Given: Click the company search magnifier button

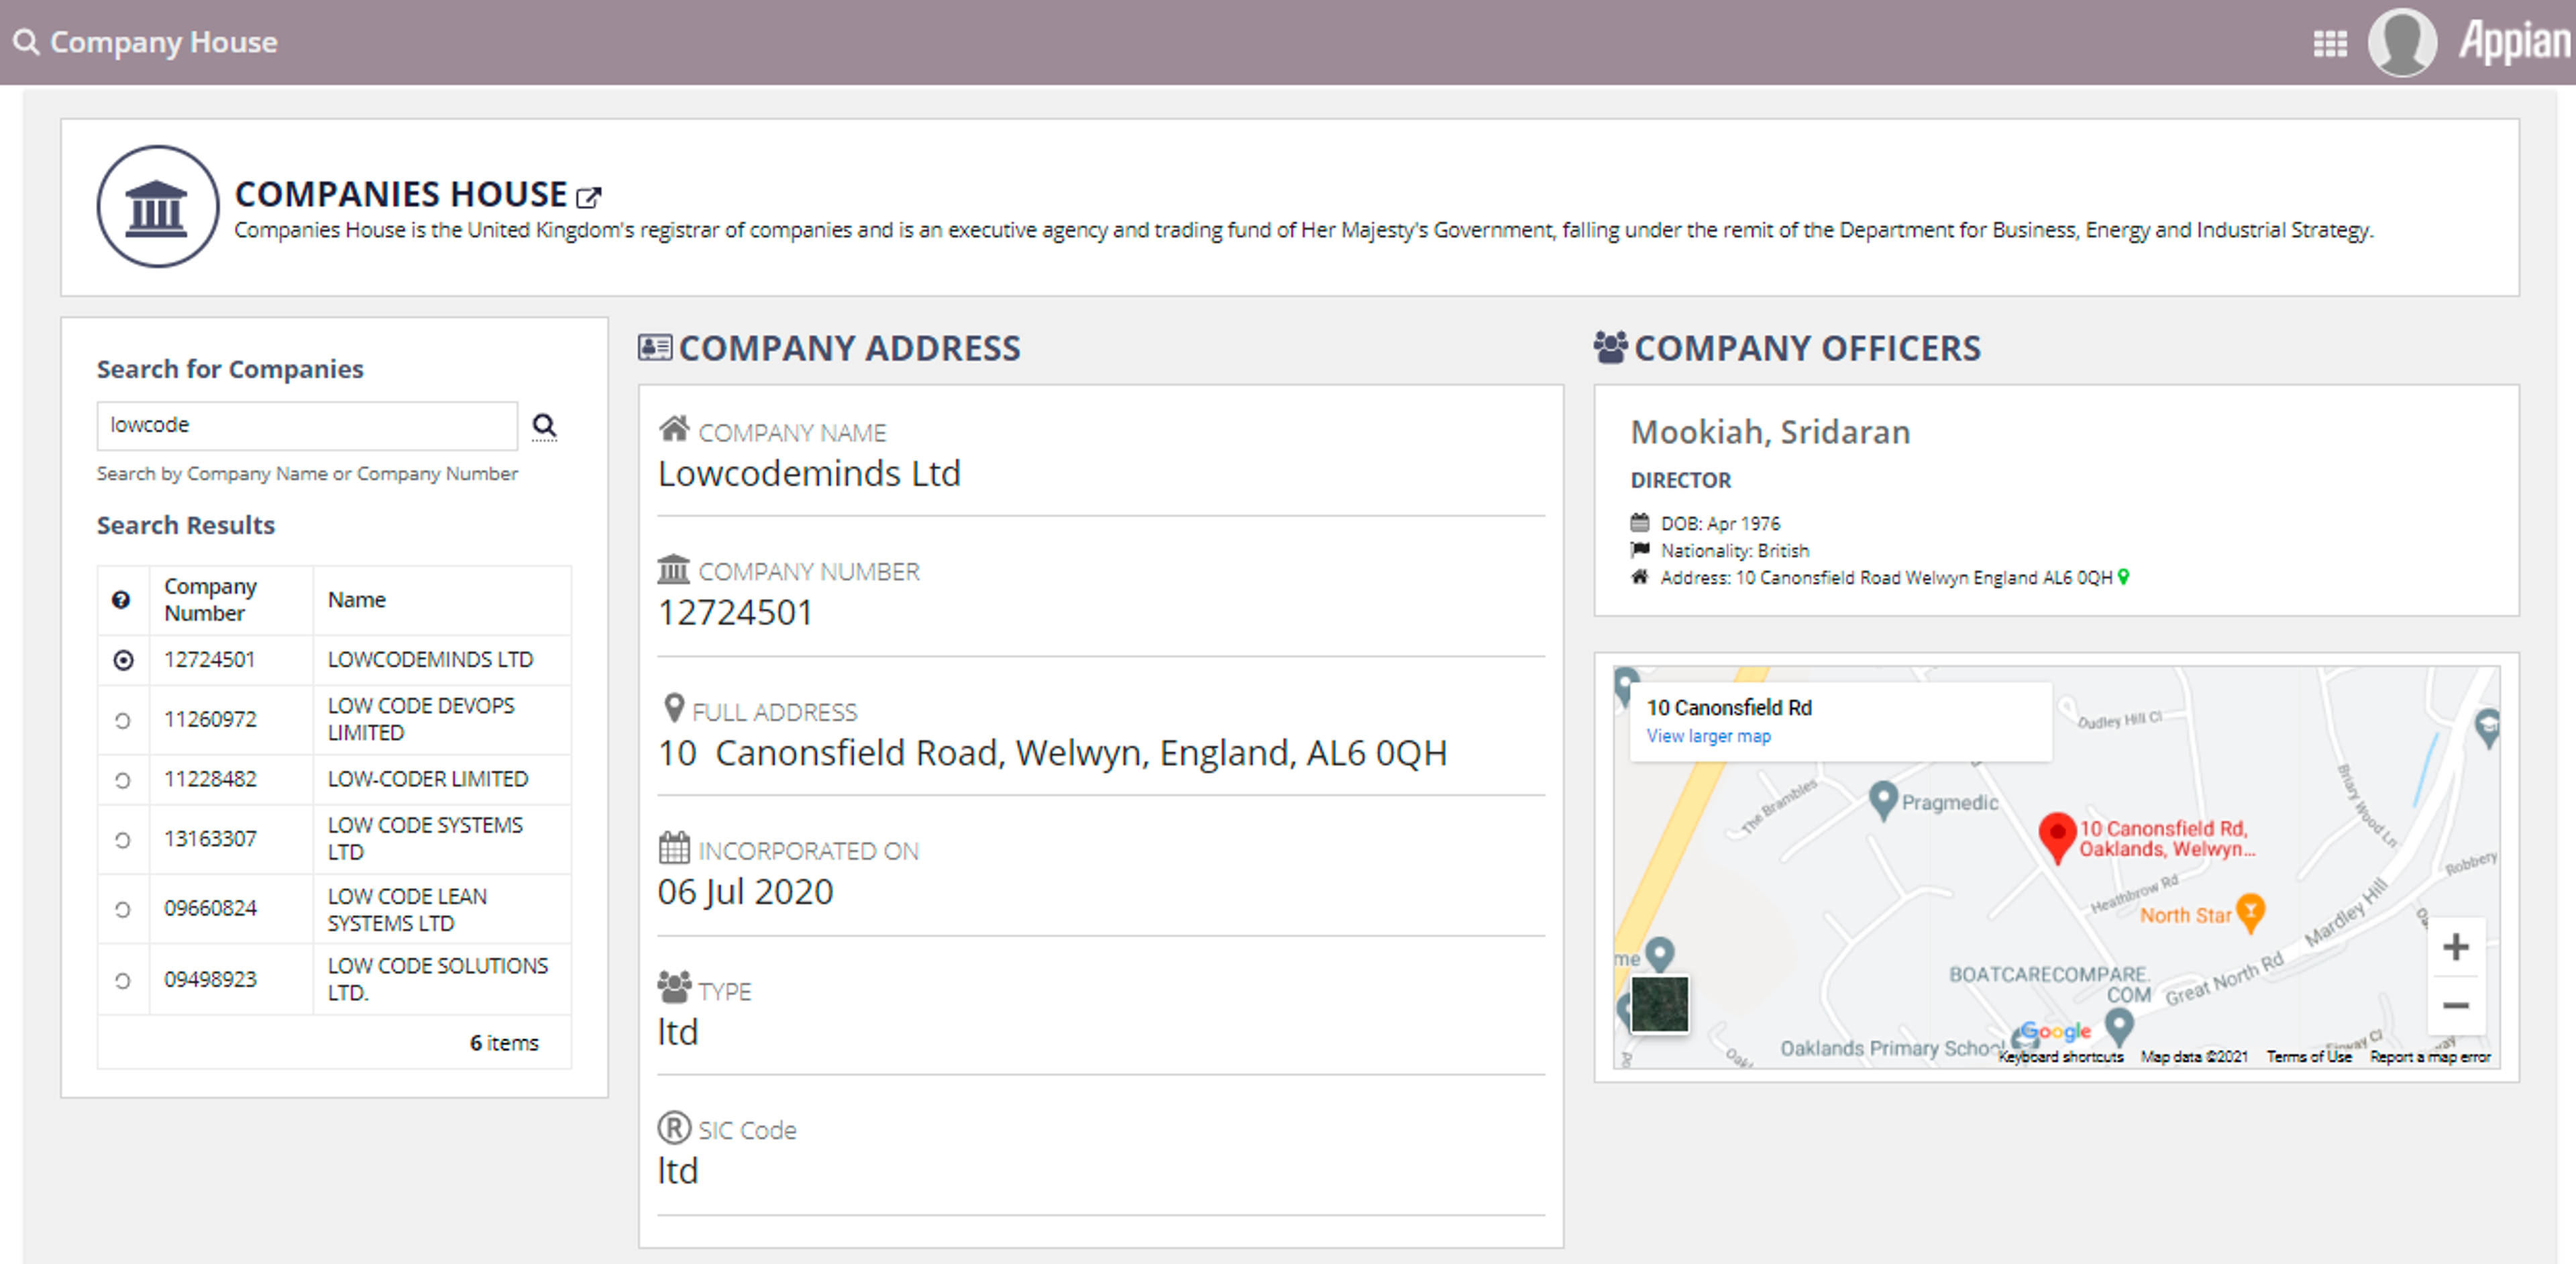Looking at the screenshot, I should 544,426.
